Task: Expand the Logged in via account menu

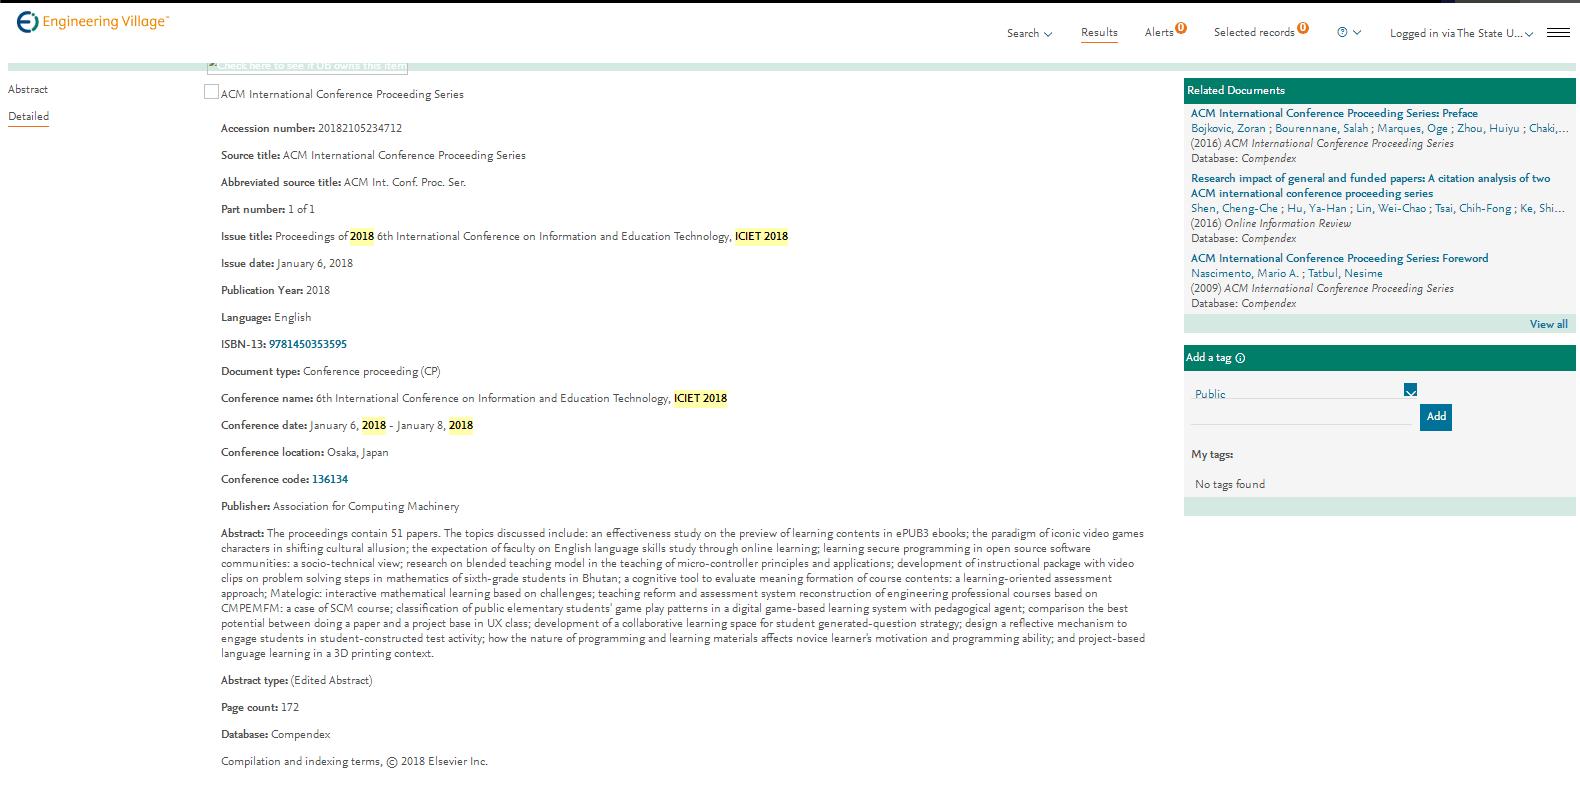Action: 1460,34
